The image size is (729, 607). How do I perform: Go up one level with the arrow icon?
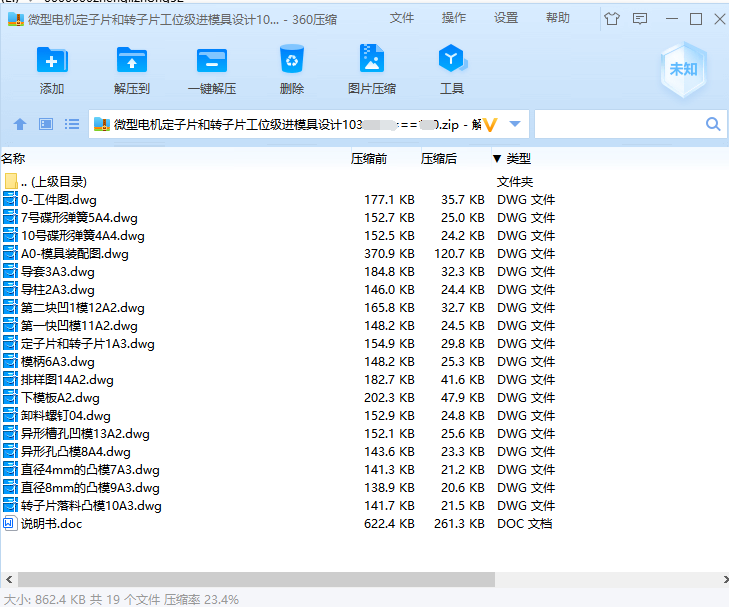tap(20, 124)
